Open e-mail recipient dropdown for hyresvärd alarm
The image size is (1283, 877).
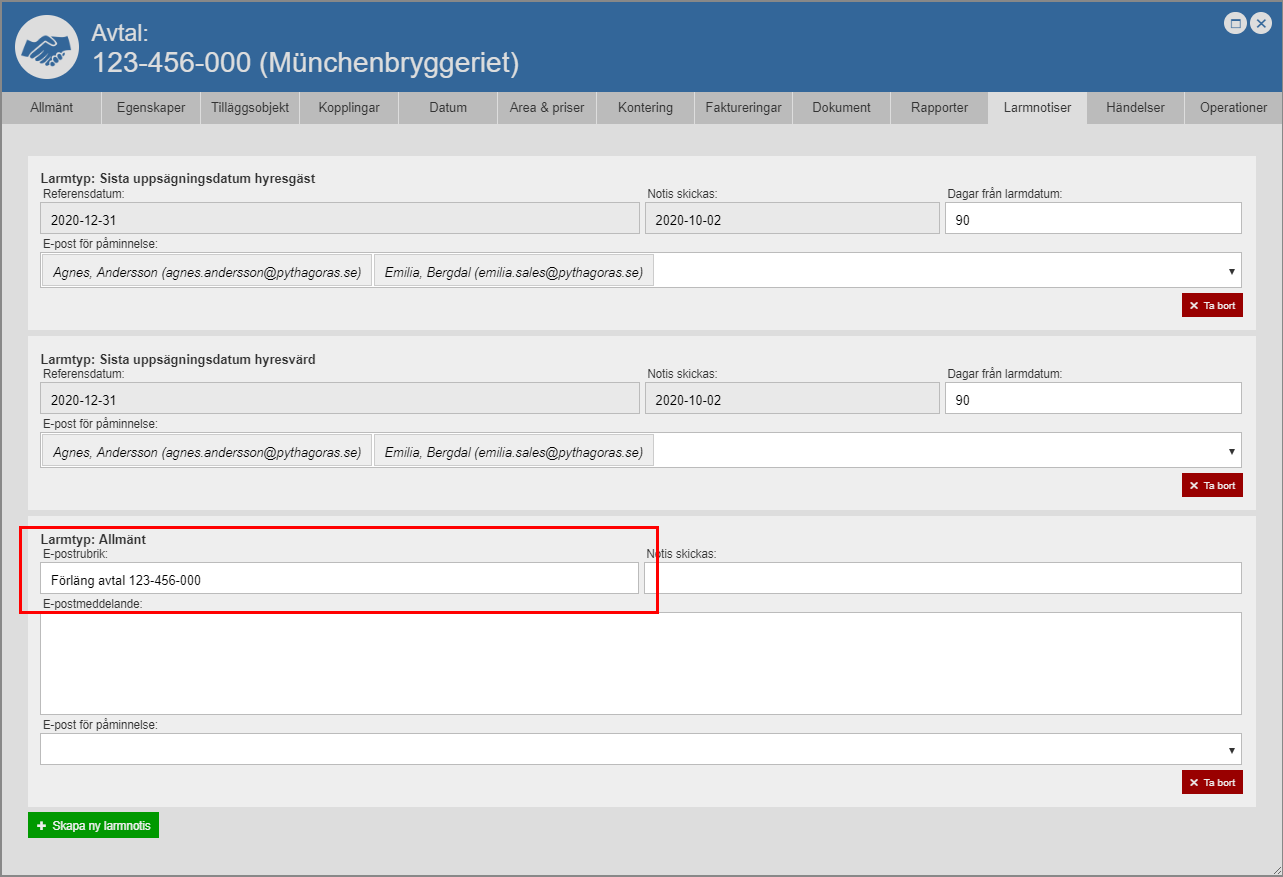point(1230,451)
